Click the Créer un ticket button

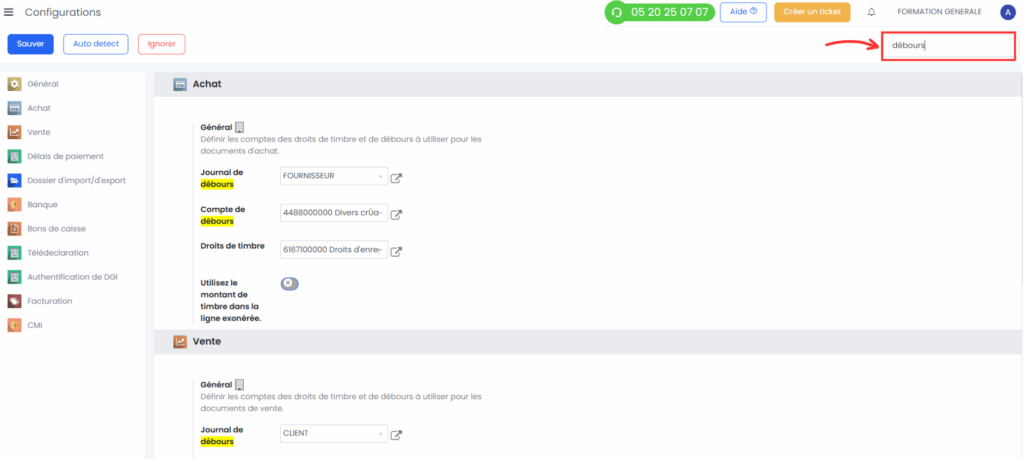(x=812, y=12)
